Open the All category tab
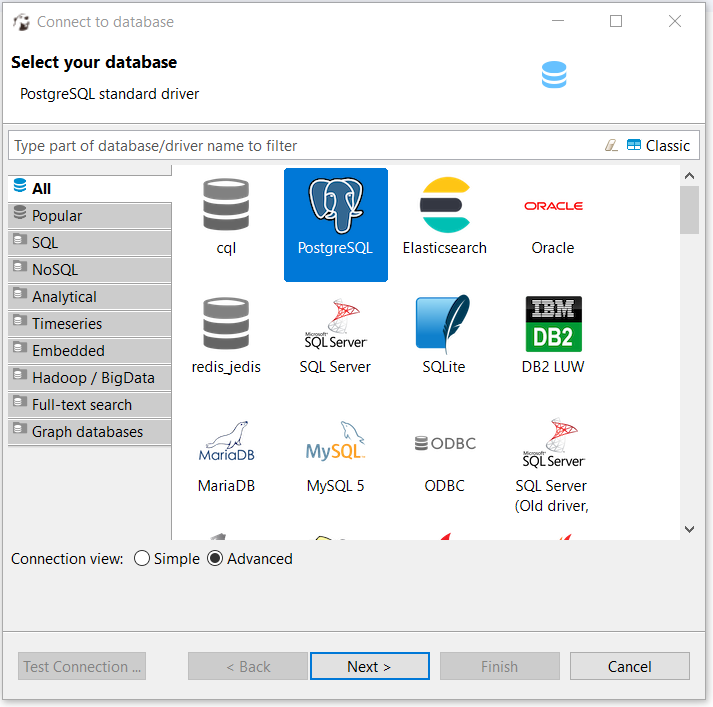 90,188
